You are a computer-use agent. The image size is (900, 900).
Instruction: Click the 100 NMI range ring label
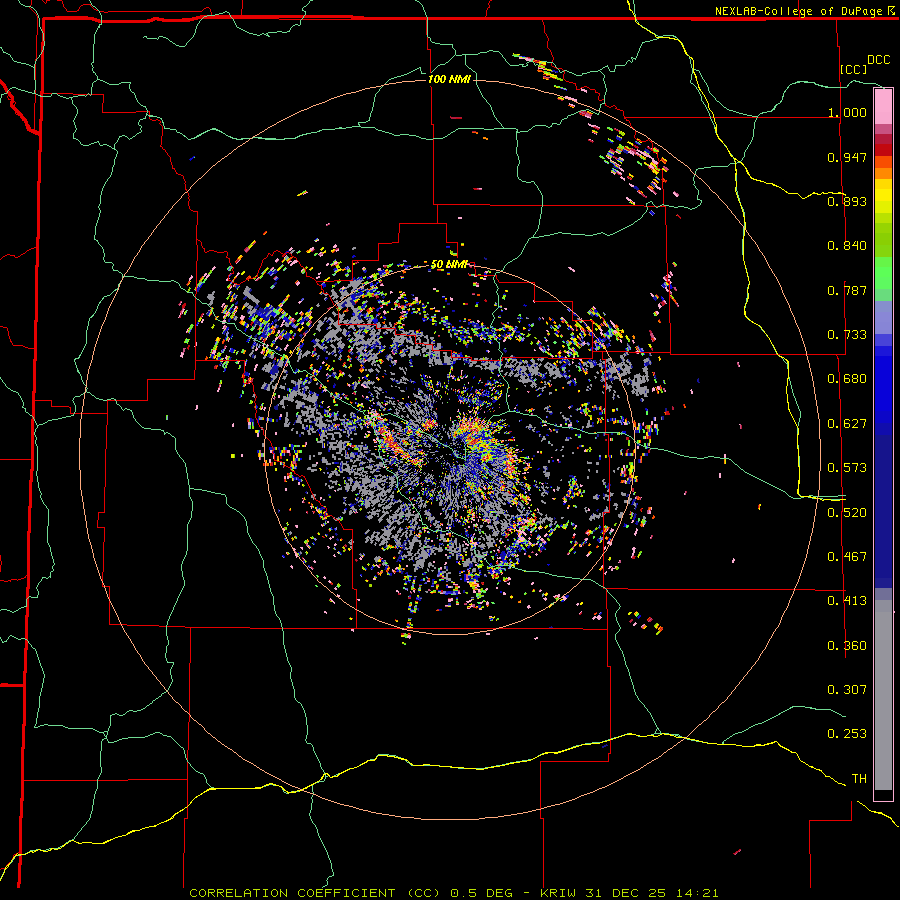(449, 79)
